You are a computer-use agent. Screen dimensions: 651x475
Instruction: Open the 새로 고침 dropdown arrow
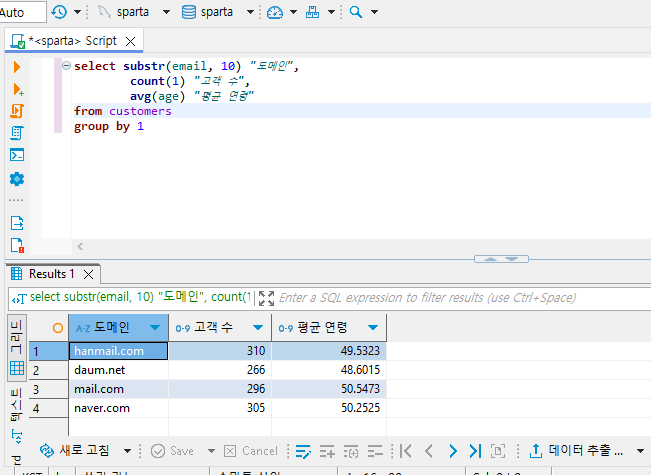[127, 451]
